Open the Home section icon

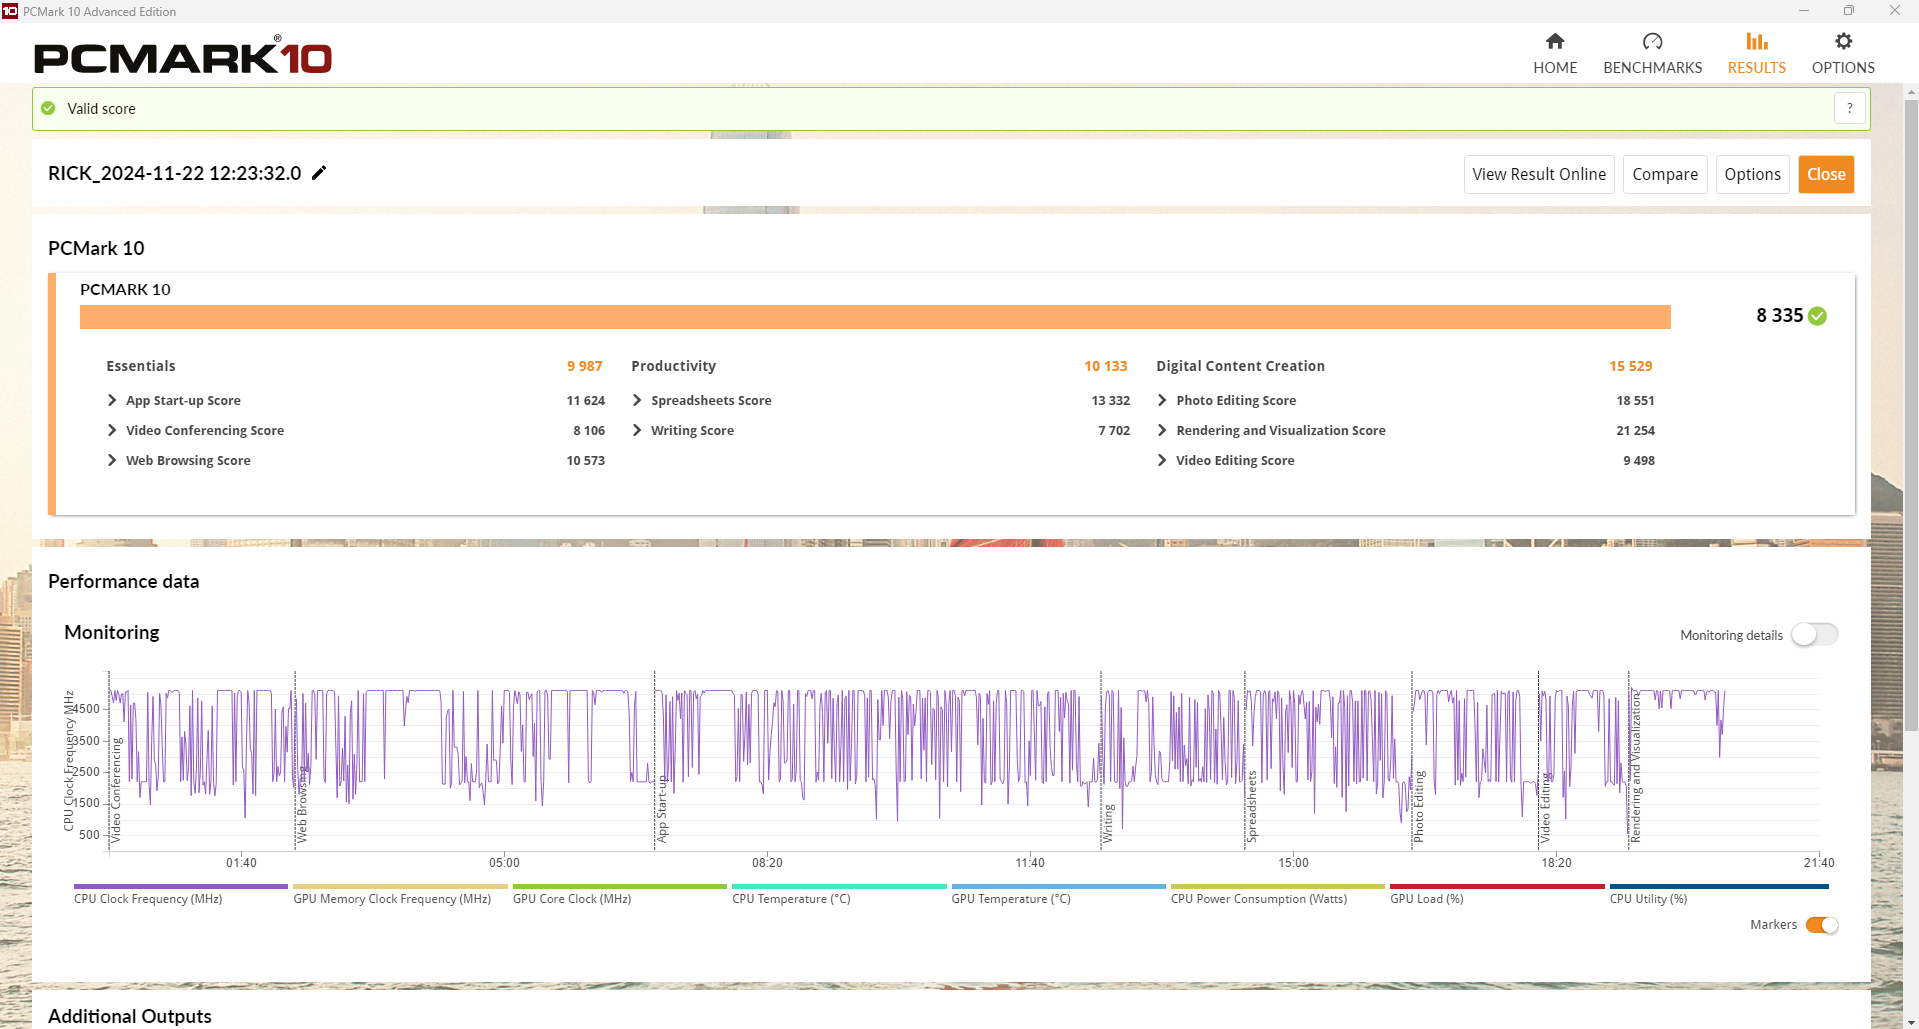[x=1554, y=41]
